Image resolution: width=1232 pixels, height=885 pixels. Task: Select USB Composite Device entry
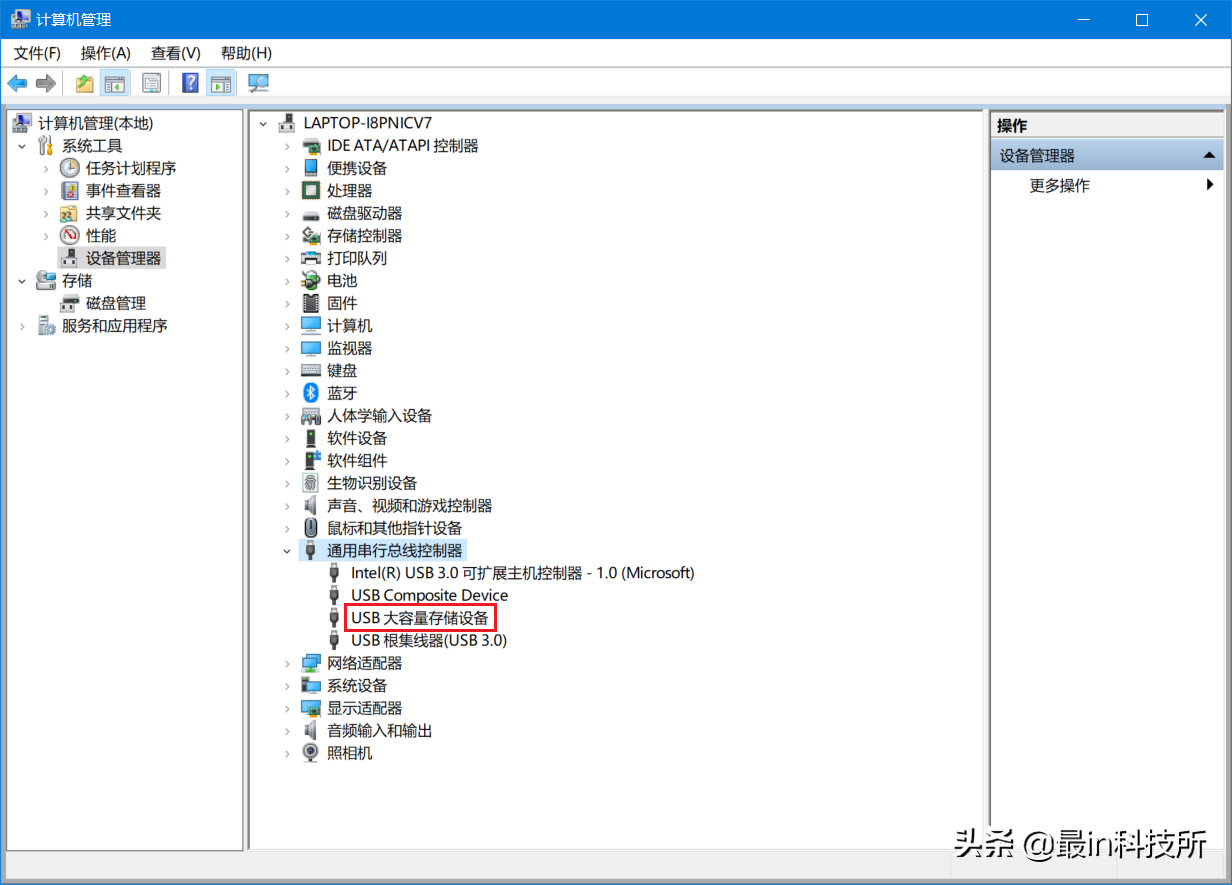tap(430, 596)
